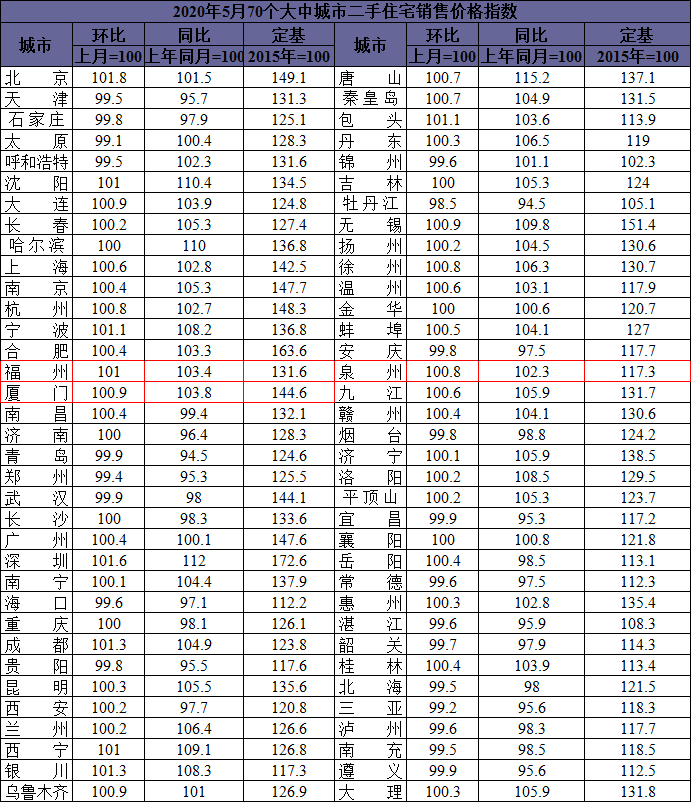693x803 pixels.
Task: Click 银川's 定基 value 117.3
Action: 289,771
